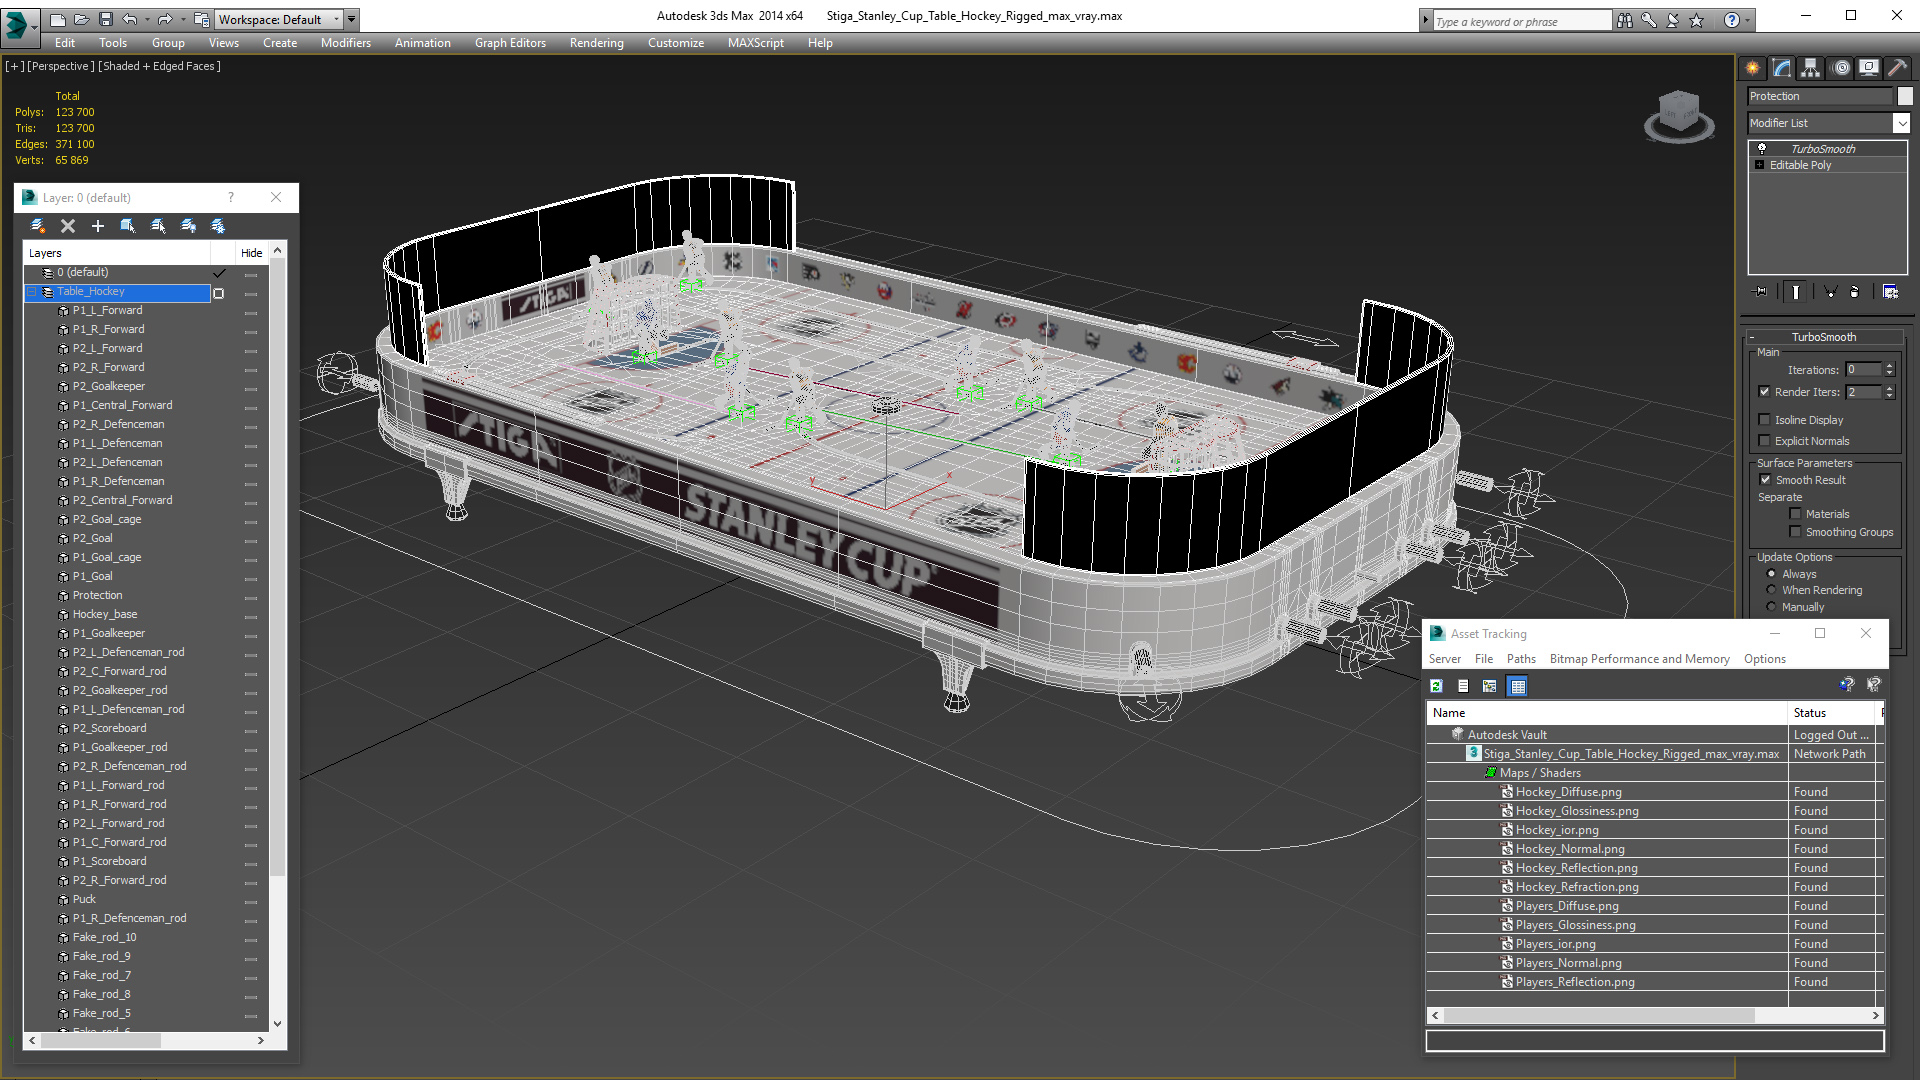Open the Help dropdown arrow in title bar

click(1747, 20)
